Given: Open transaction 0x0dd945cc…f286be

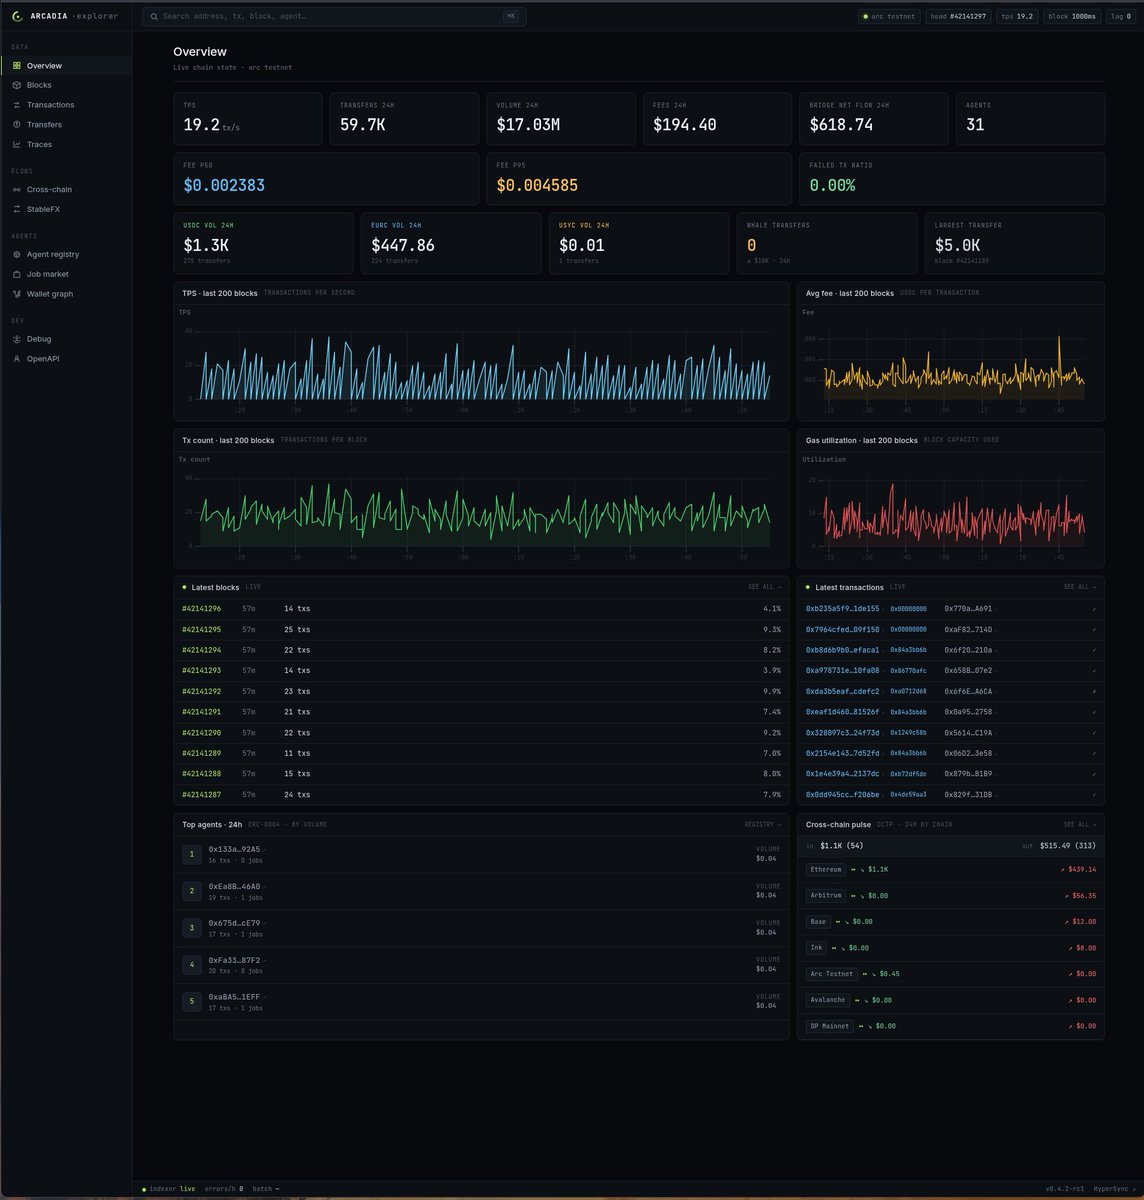Looking at the screenshot, I should [x=842, y=795].
